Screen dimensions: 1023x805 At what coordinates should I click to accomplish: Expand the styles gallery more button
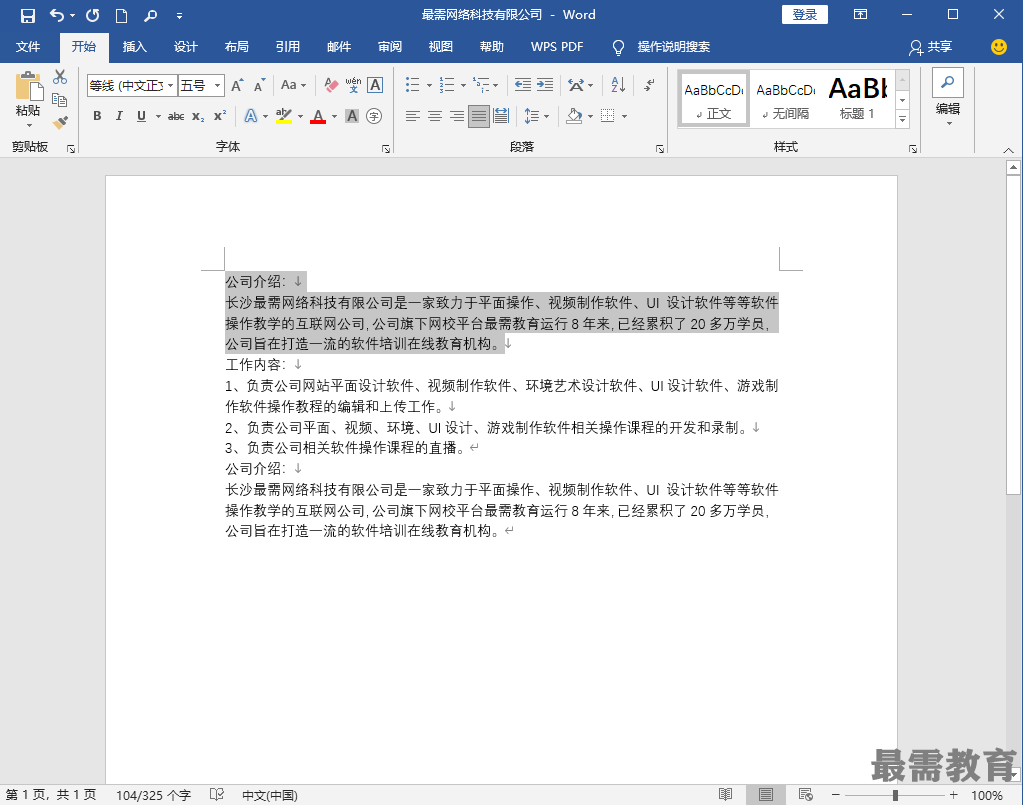coord(903,119)
